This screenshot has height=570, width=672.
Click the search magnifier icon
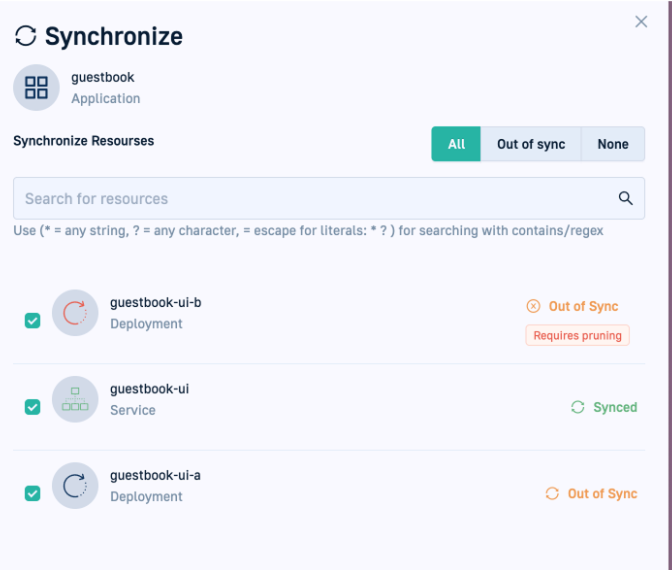point(625,198)
